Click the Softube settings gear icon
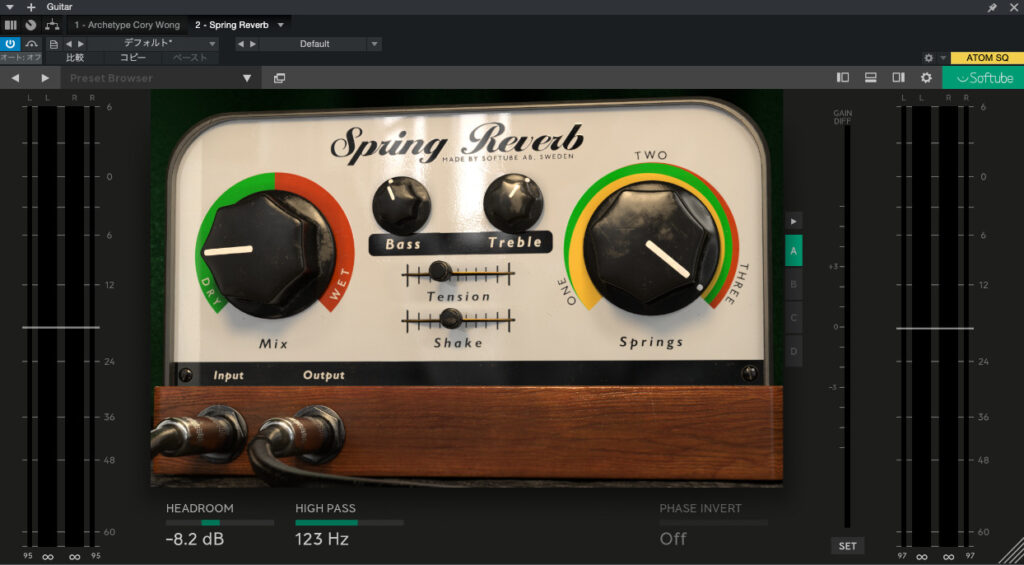 (x=926, y=78)
